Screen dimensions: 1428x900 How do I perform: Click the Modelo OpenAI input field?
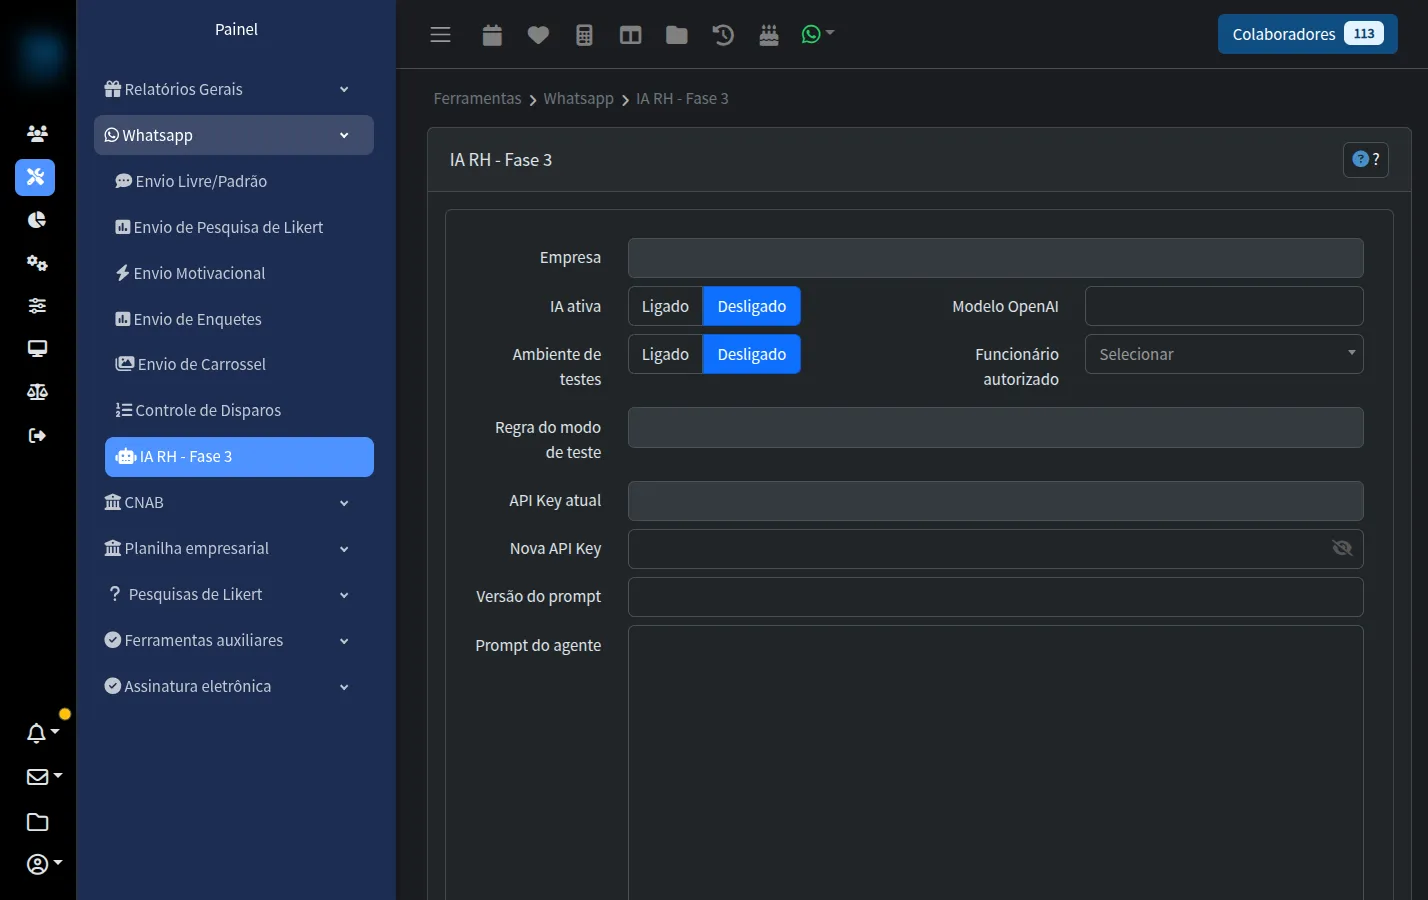tap(1224, 306)
